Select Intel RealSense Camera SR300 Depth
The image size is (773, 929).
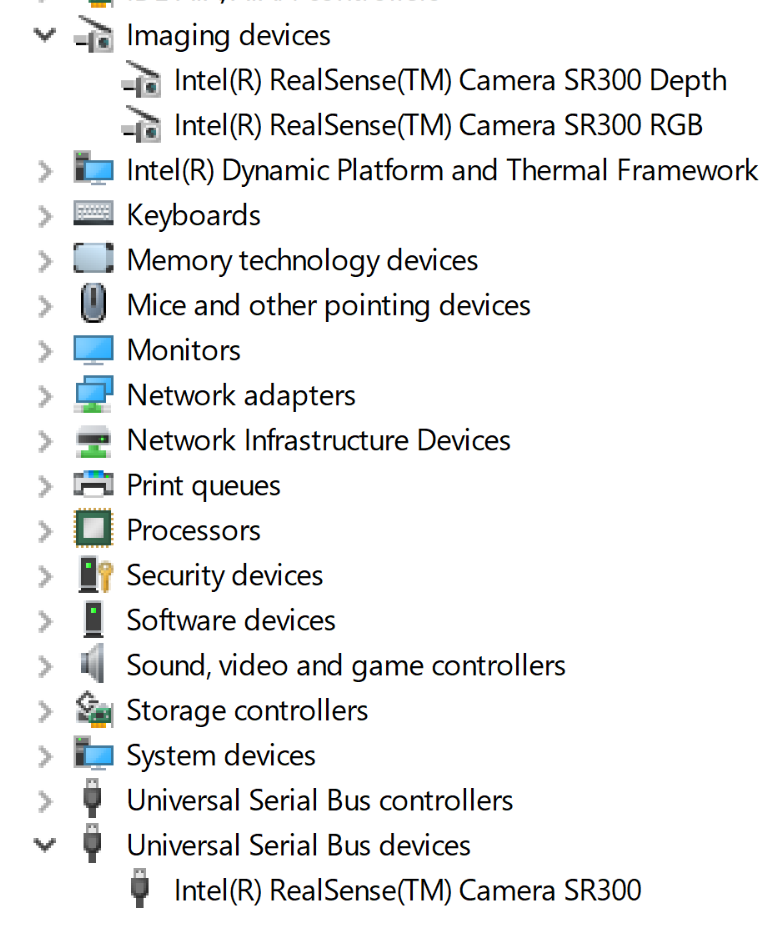tap(450, 81)
